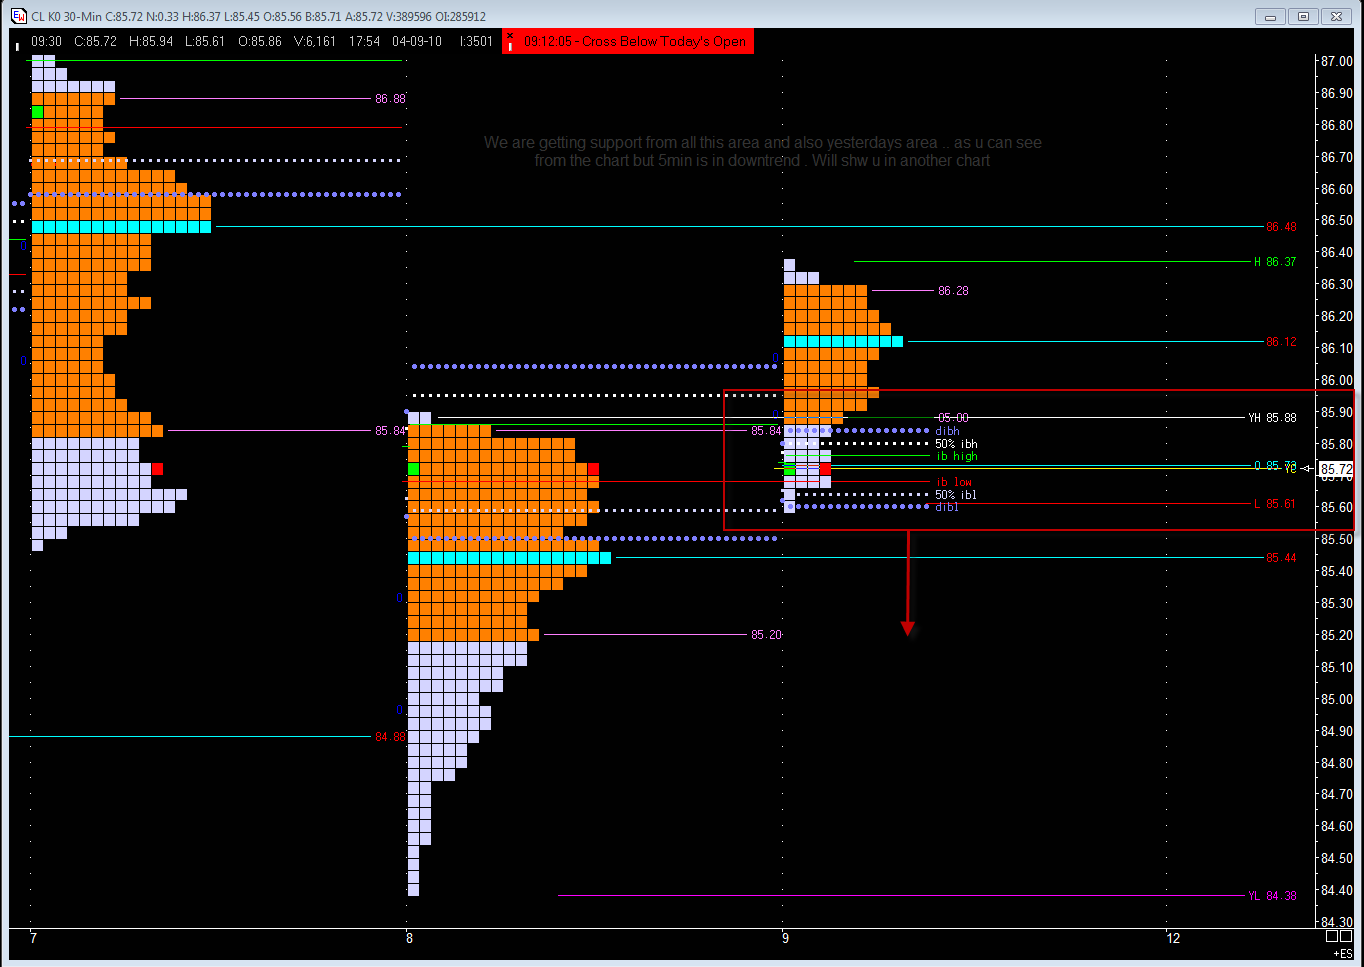The image size is (1364, 967).
Task: Select the YL 84.38 line label
Action: pyautogui.click(x=1272, y=896)
